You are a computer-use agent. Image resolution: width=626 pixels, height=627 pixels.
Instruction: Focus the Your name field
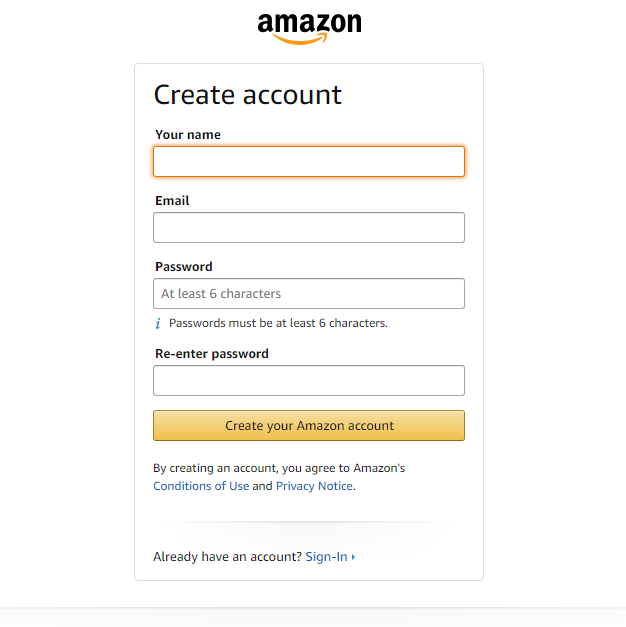pos(309,162)
